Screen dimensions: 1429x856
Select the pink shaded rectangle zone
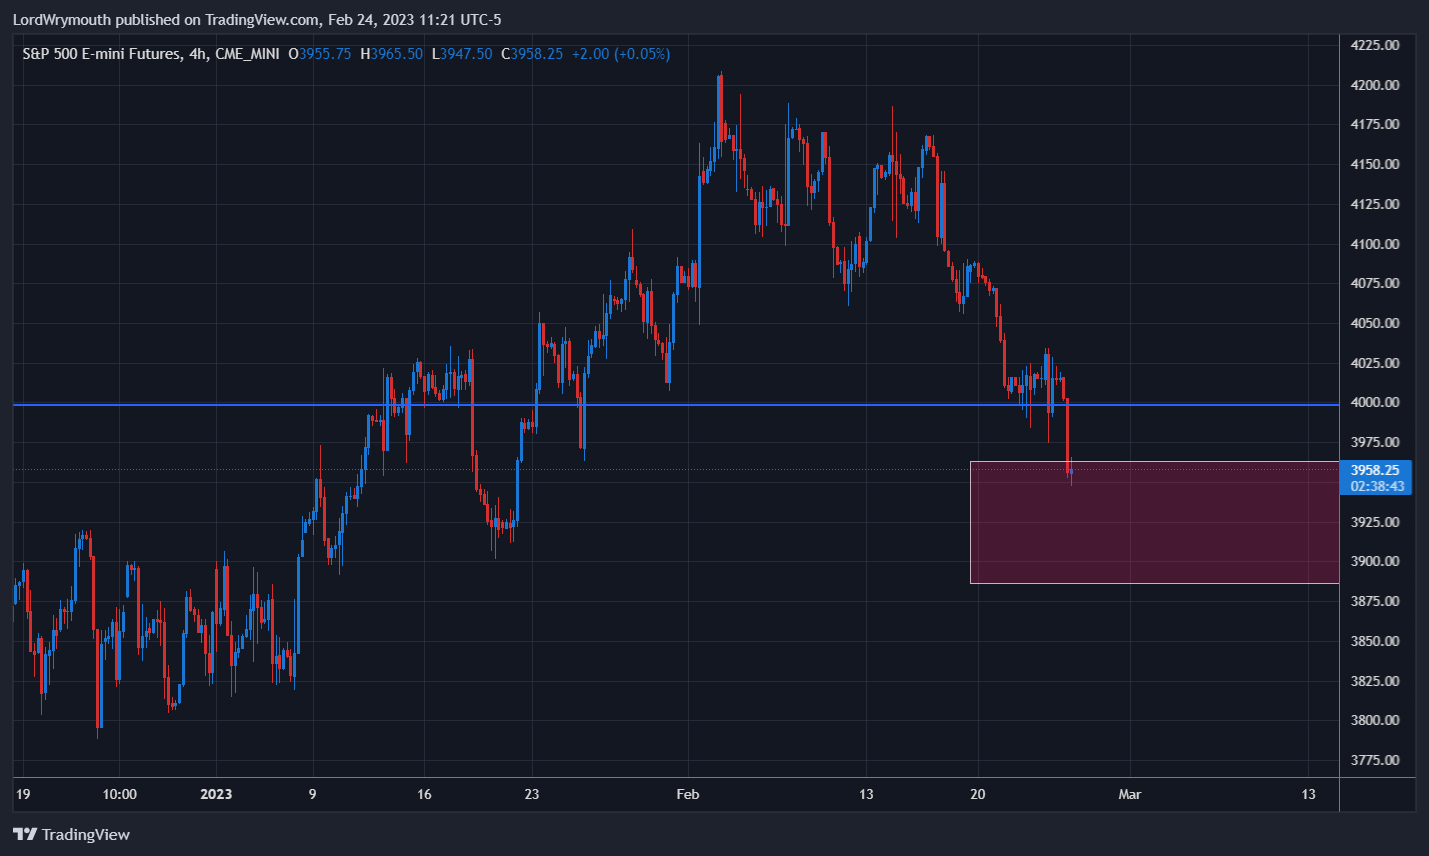[x=1155, y=522]
